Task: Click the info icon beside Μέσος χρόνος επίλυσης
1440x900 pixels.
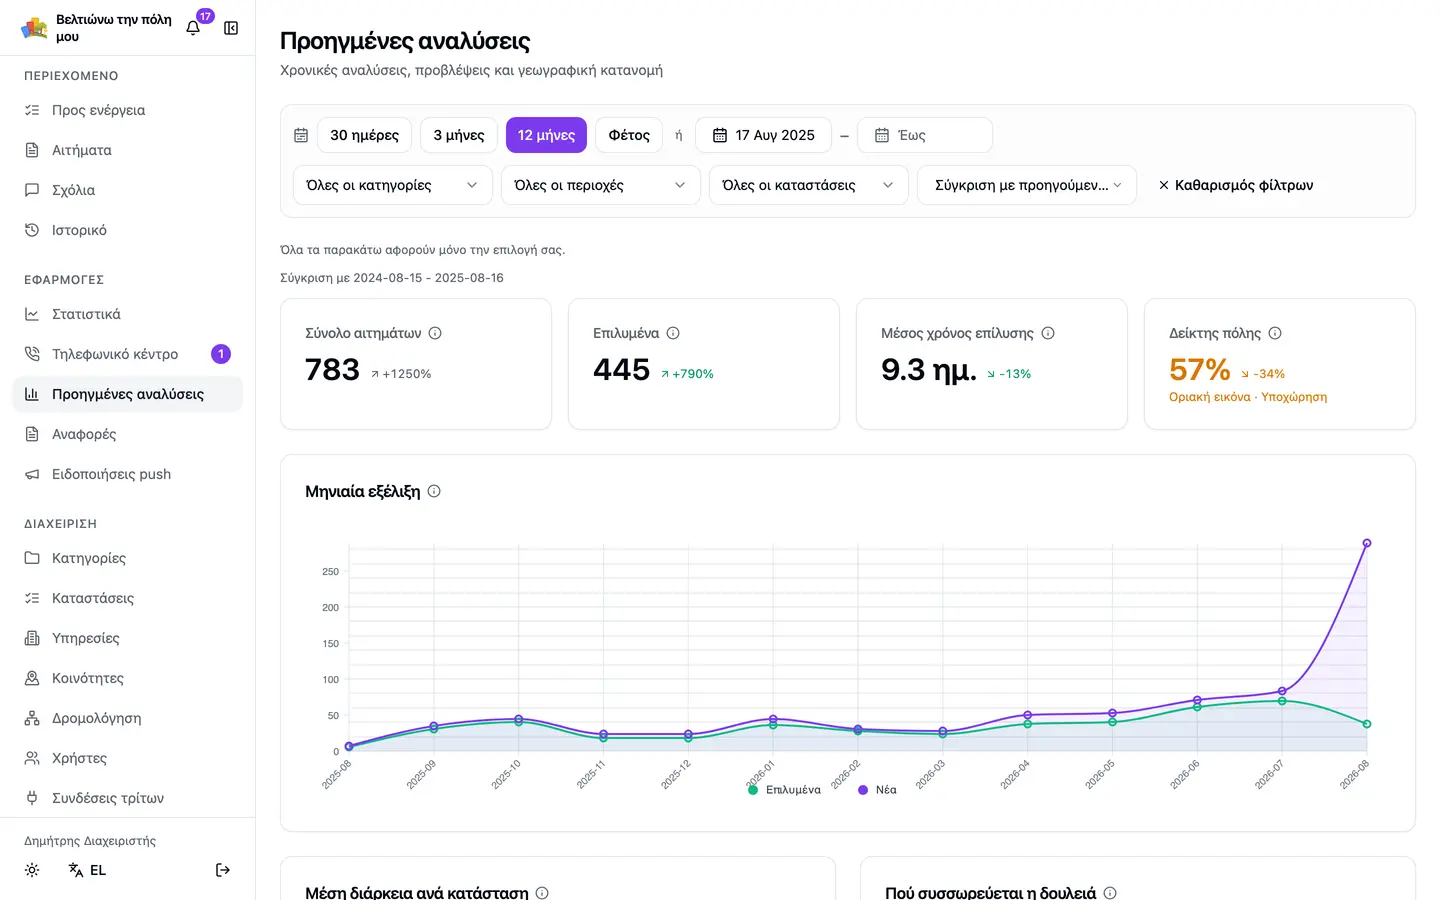Action: point(1048,333)
